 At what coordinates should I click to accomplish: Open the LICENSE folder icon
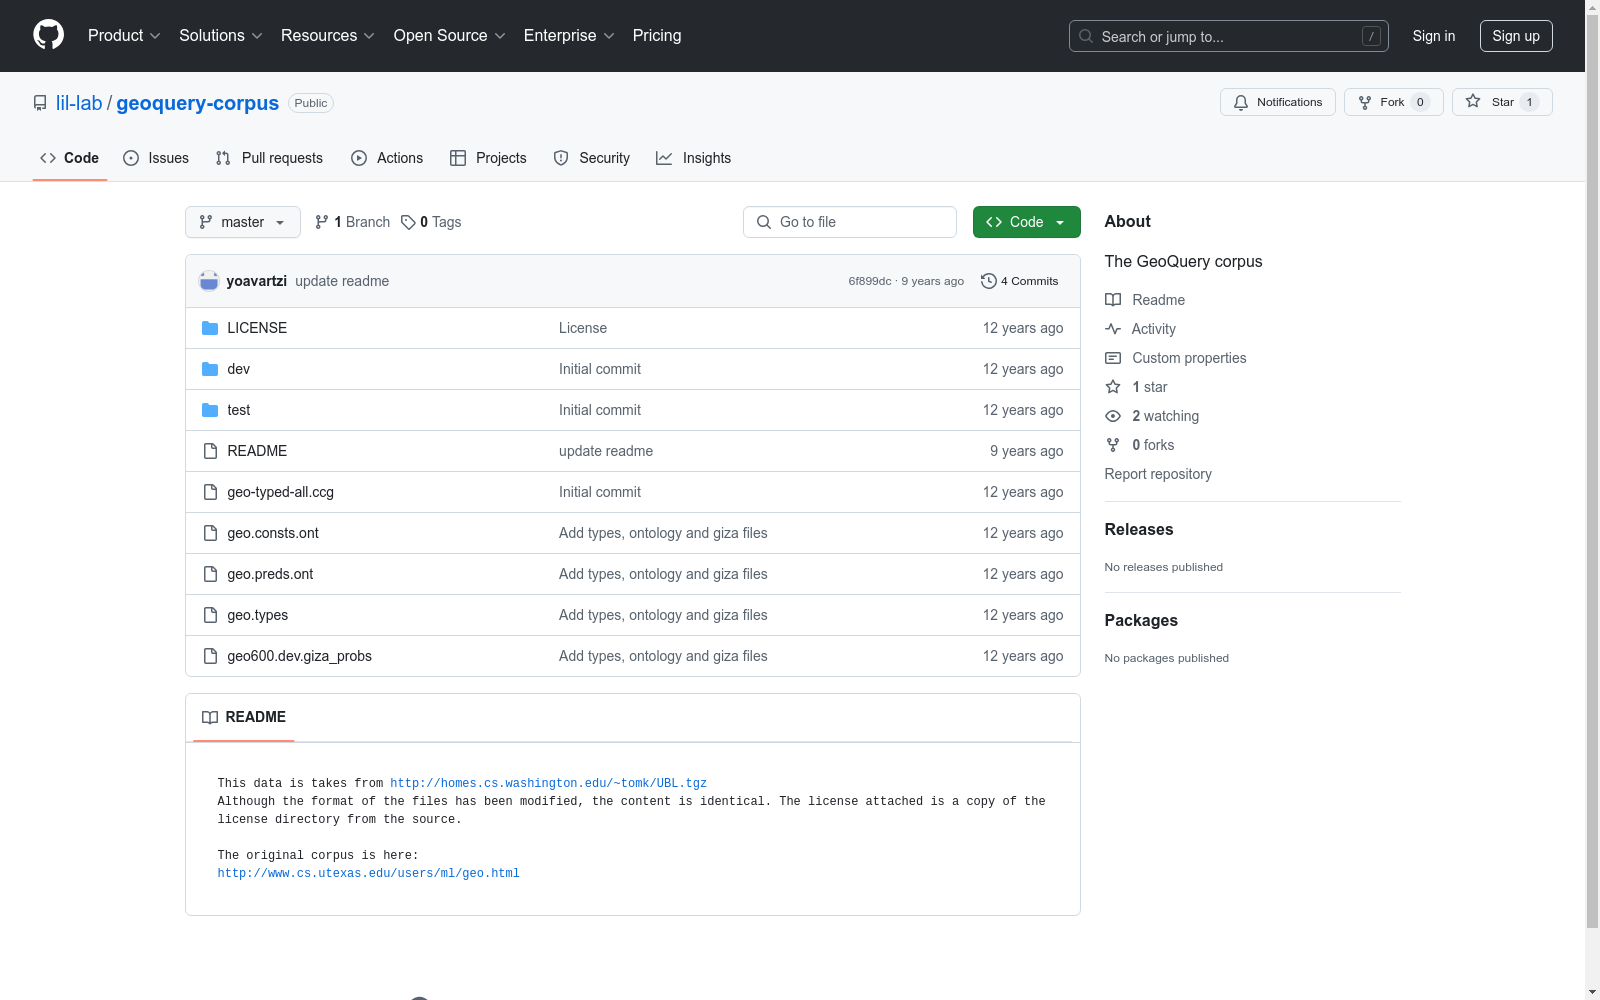(210, 328)
